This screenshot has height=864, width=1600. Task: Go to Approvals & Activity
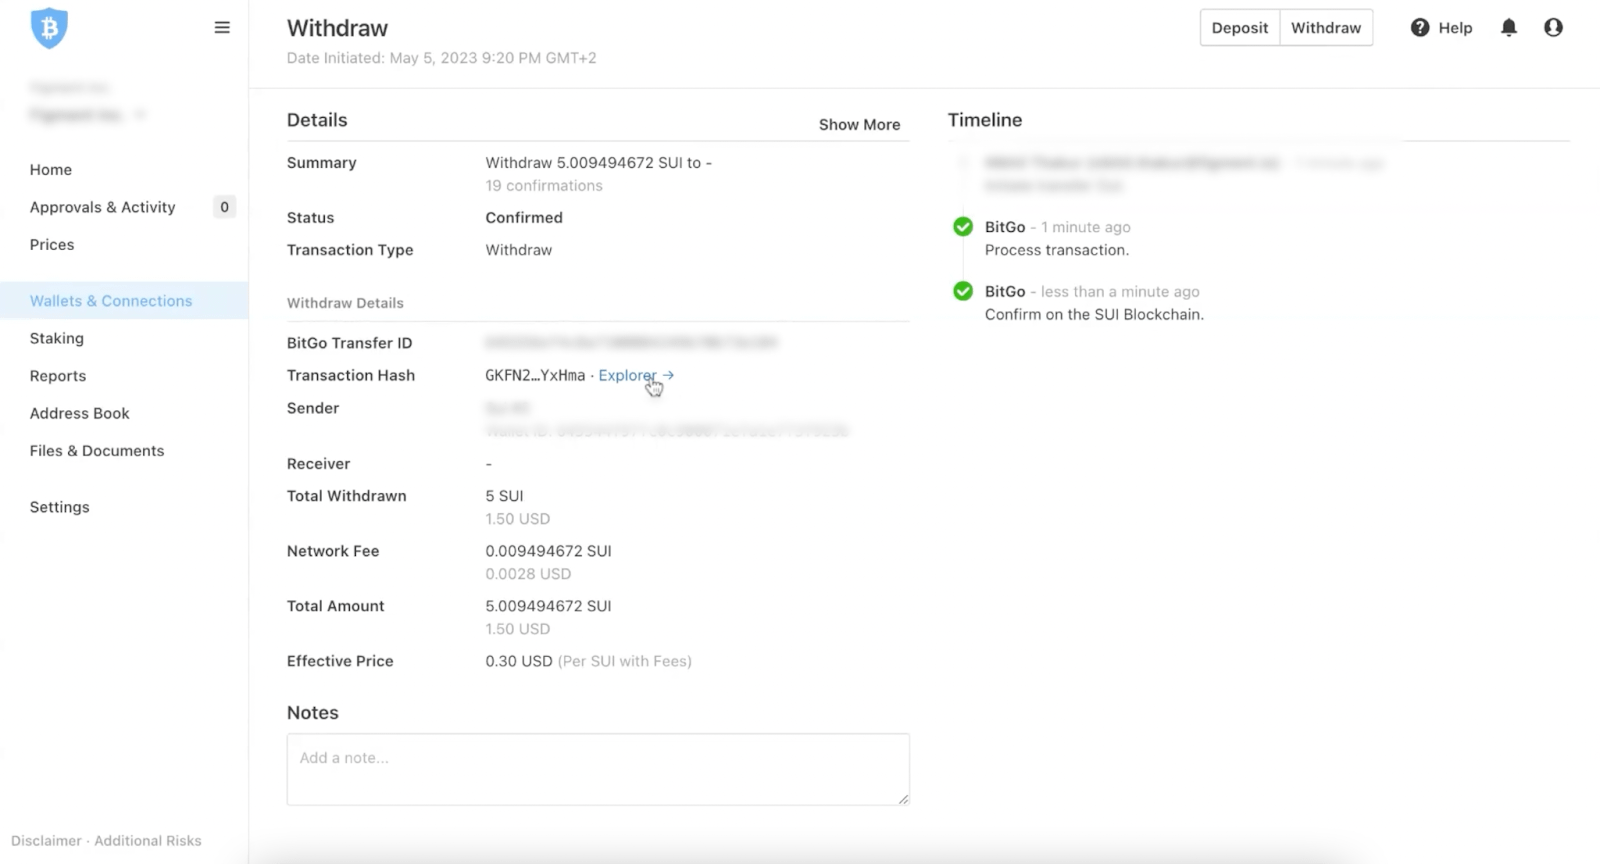pyautogui.click(x=102, y=207)
